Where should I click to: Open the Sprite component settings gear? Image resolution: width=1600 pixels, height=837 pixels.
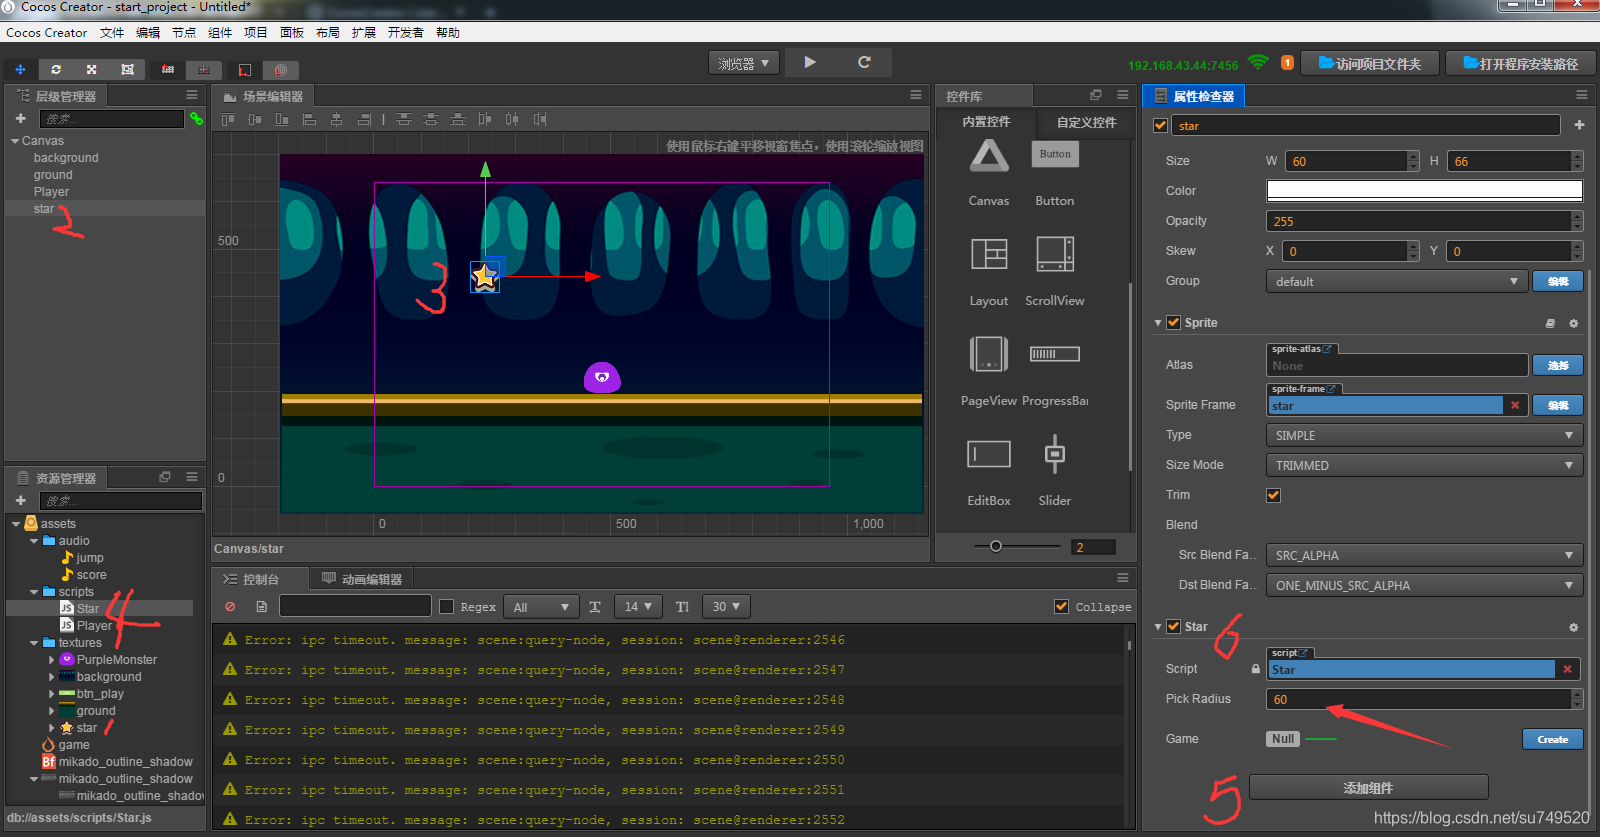(x=1573, y=324)
